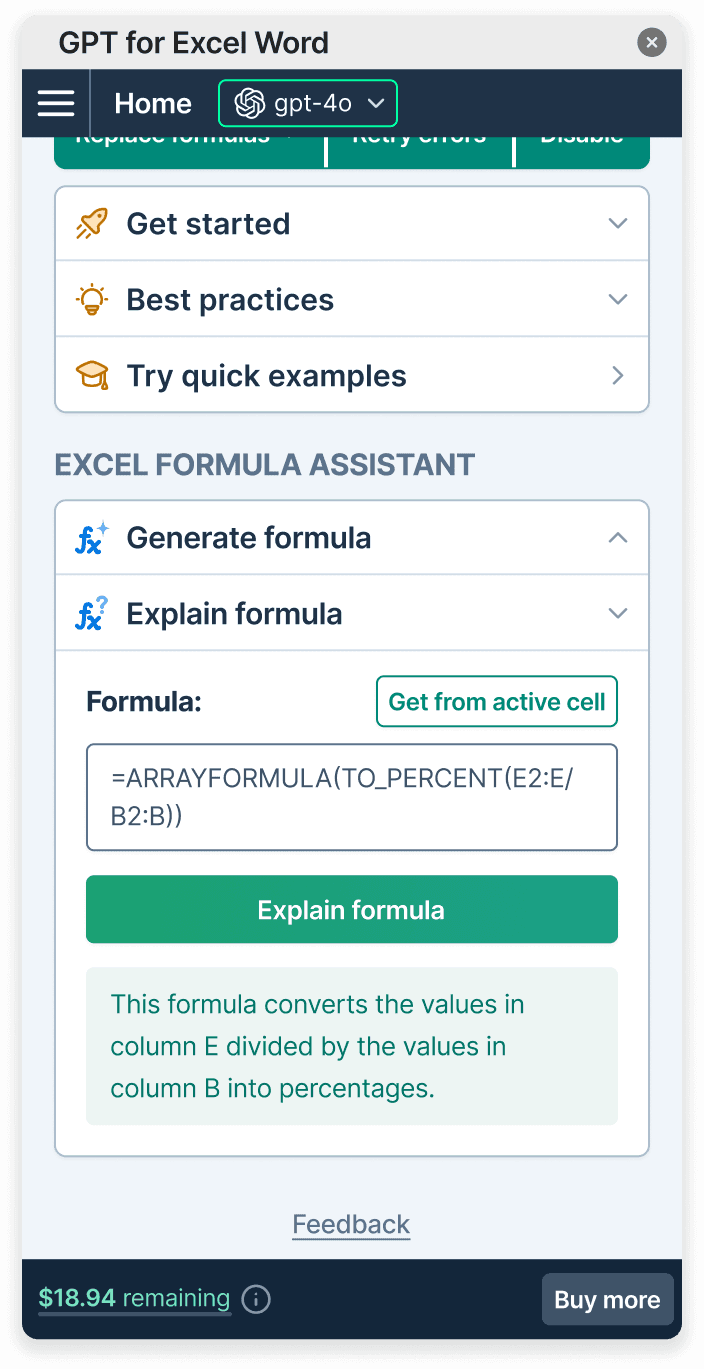Open Try quick examples right arrow
This screenshot has height=1369, width=704.
(618, 376)
